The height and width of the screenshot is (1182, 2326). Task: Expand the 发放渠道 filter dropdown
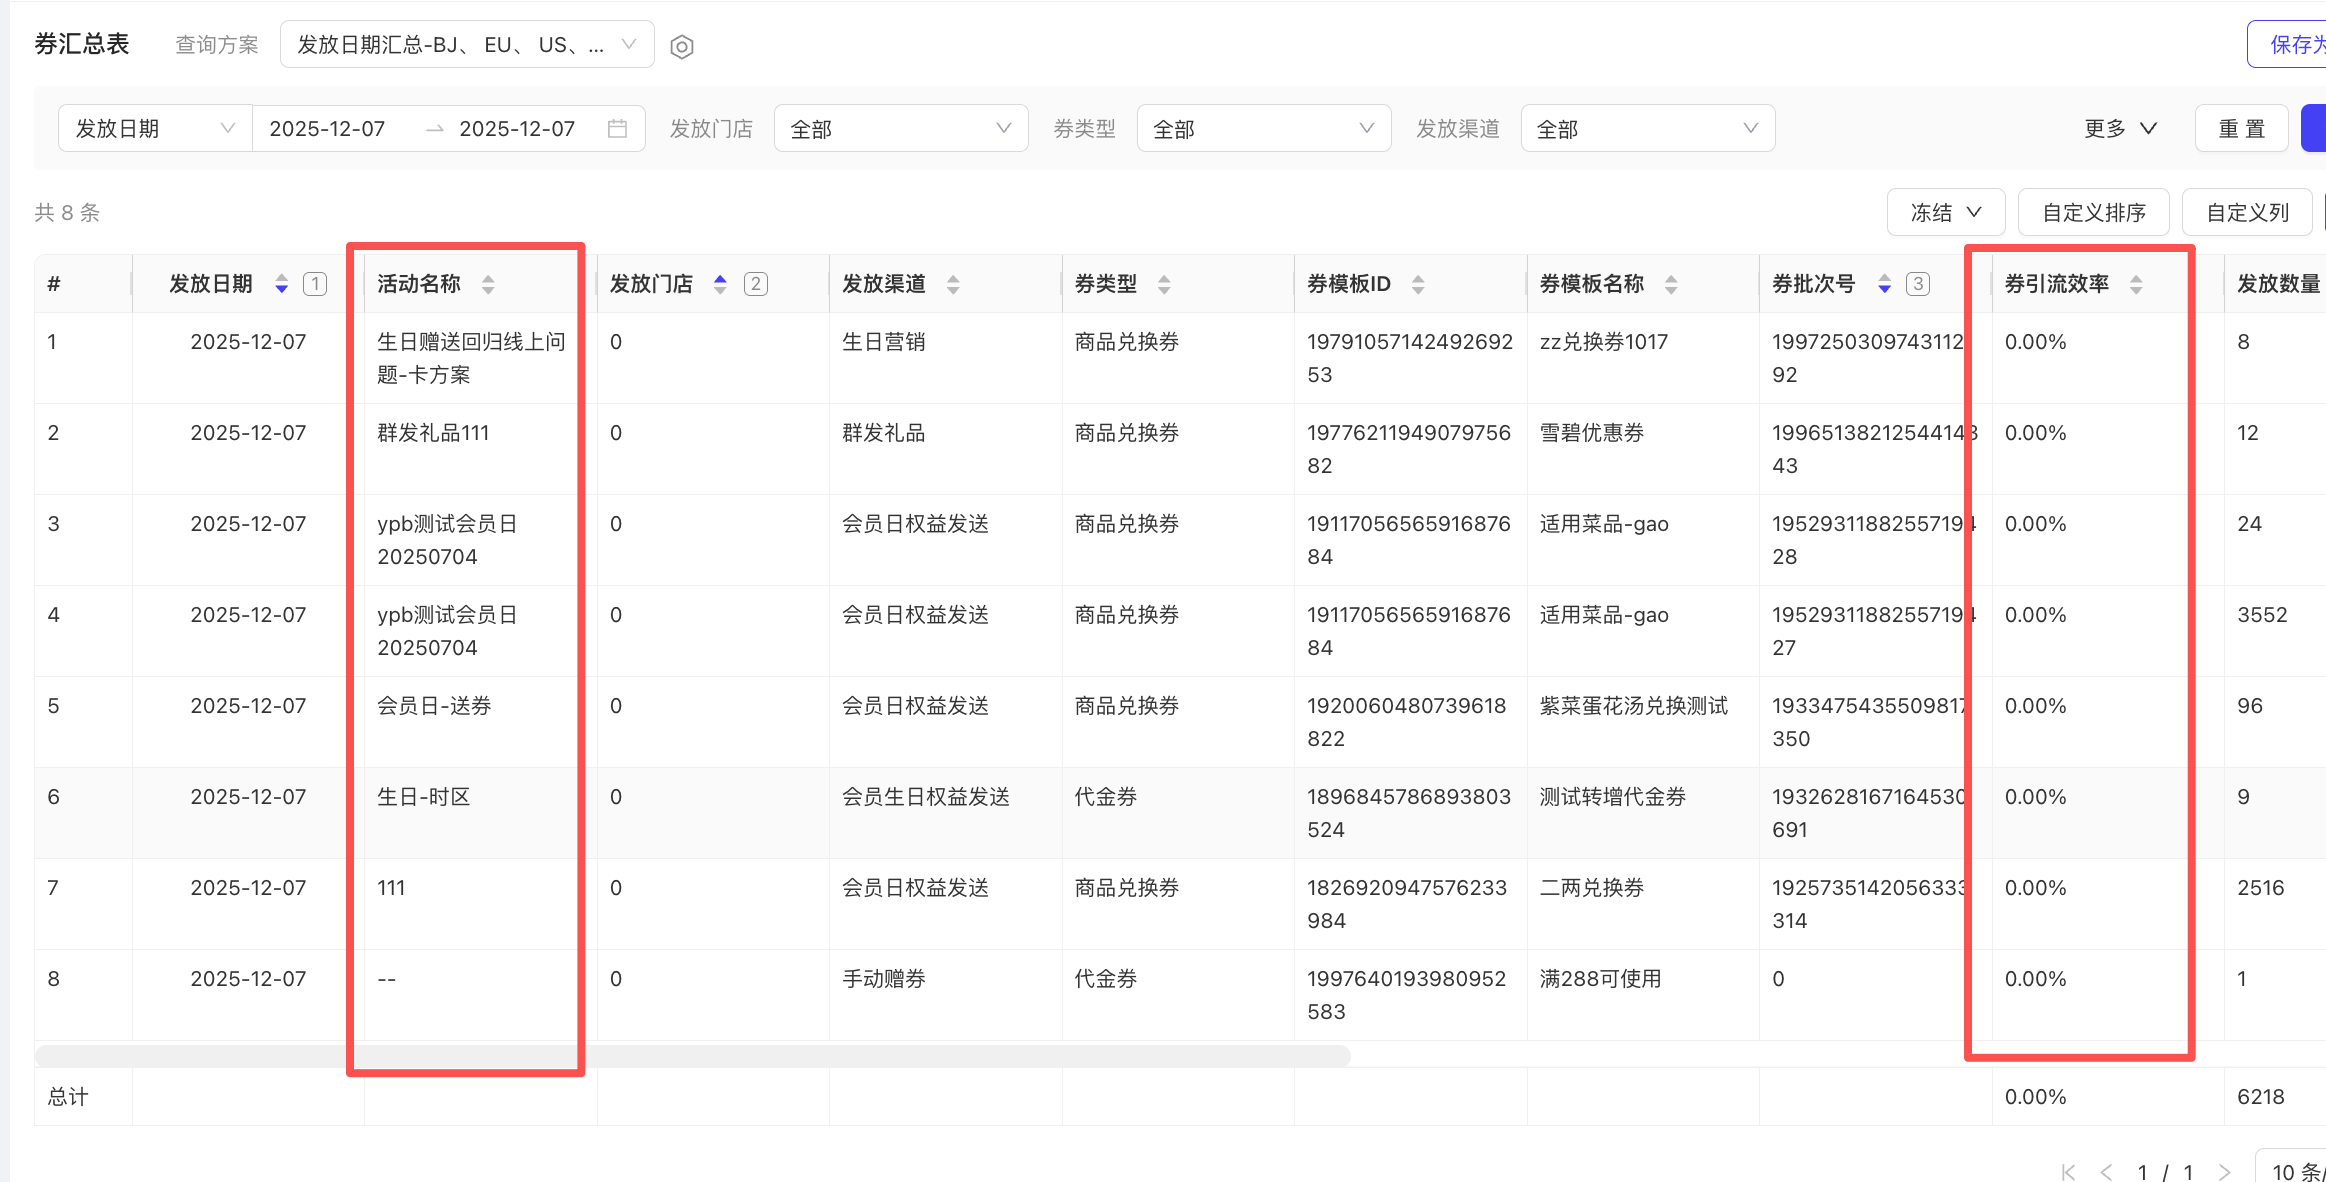pos(1647,129)
